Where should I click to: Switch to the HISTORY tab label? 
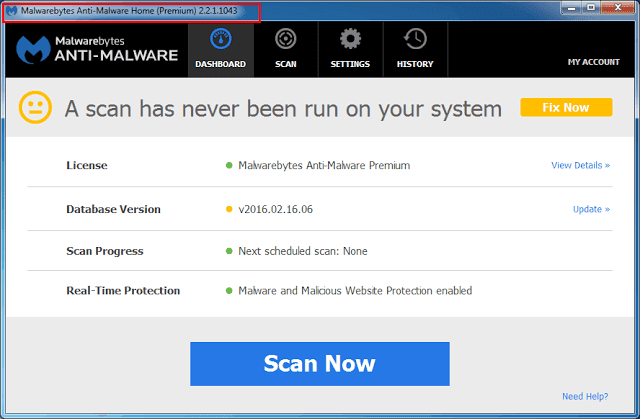point(415,64)
